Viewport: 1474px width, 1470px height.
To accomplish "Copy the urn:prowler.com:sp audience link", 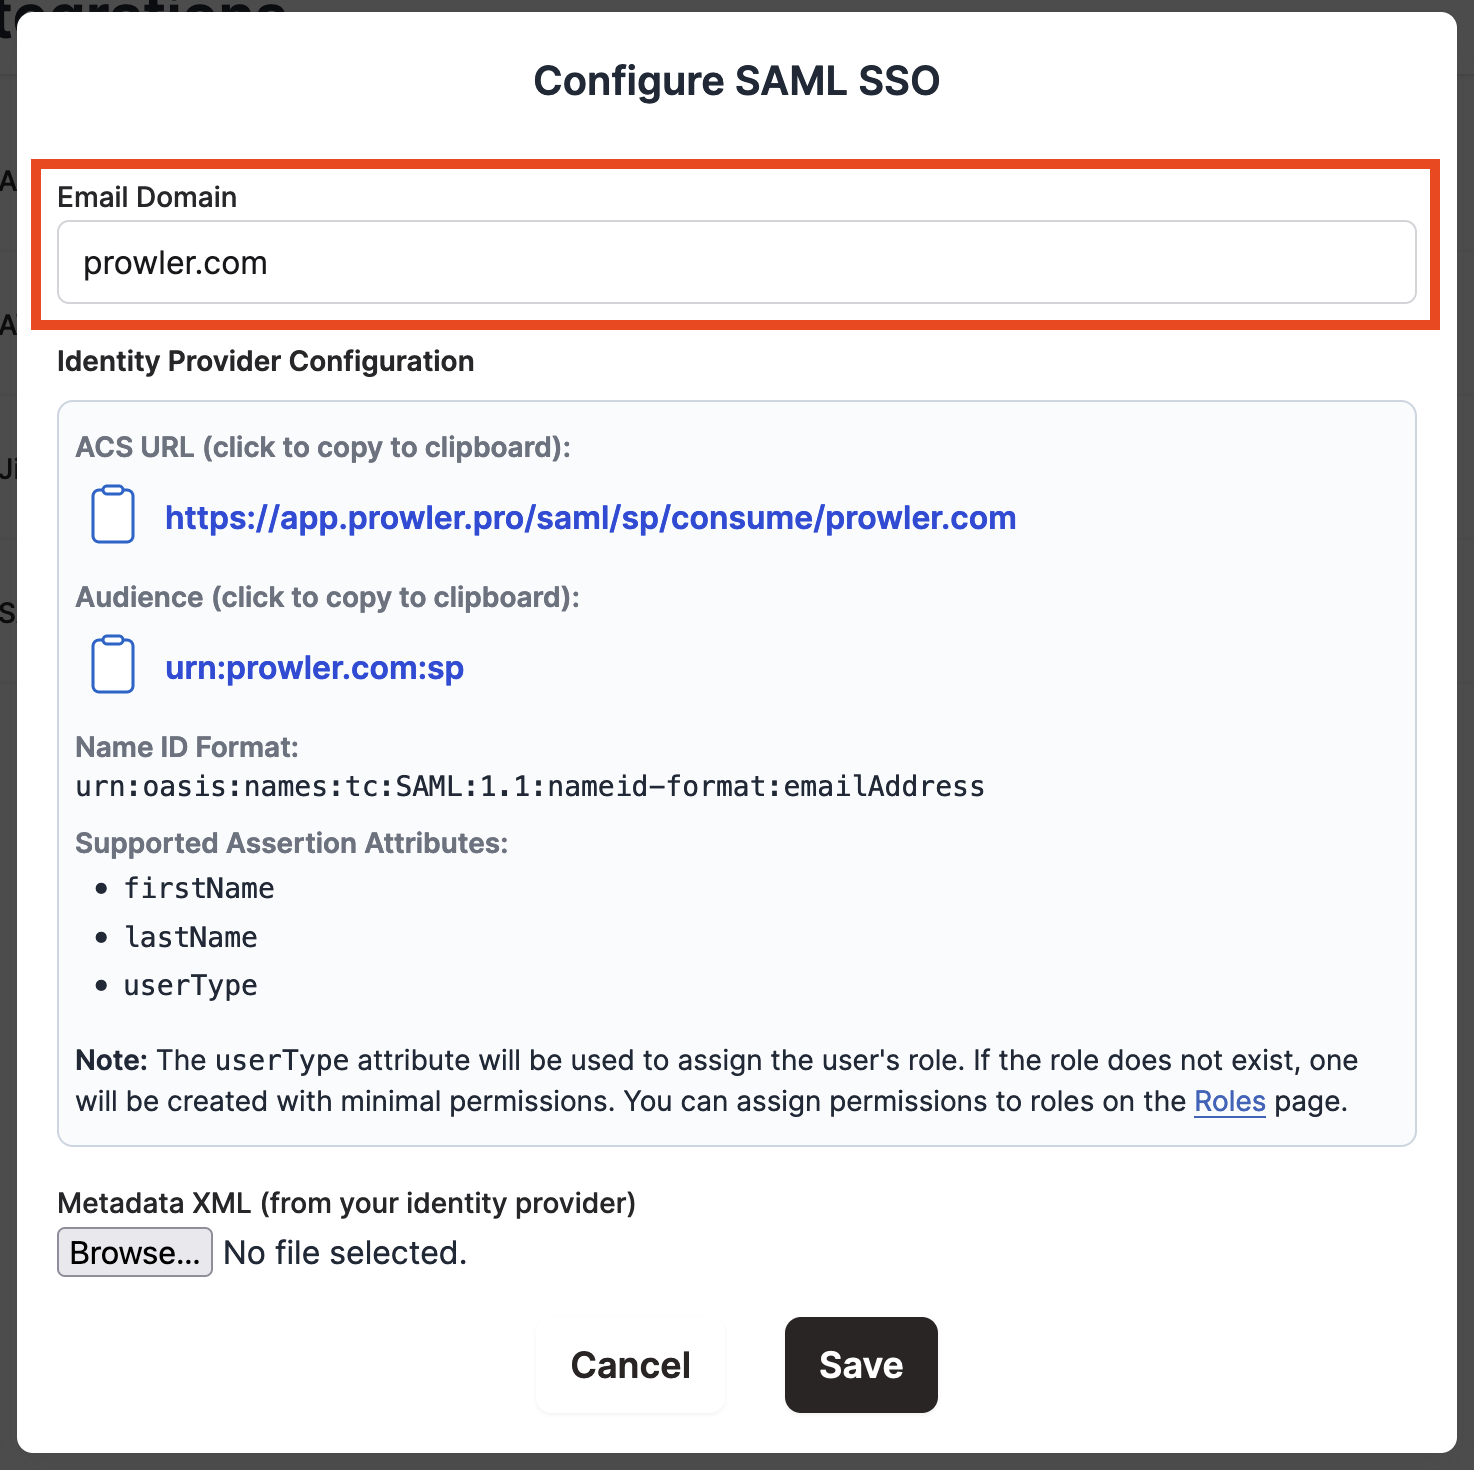I will (x=314, y=668).
